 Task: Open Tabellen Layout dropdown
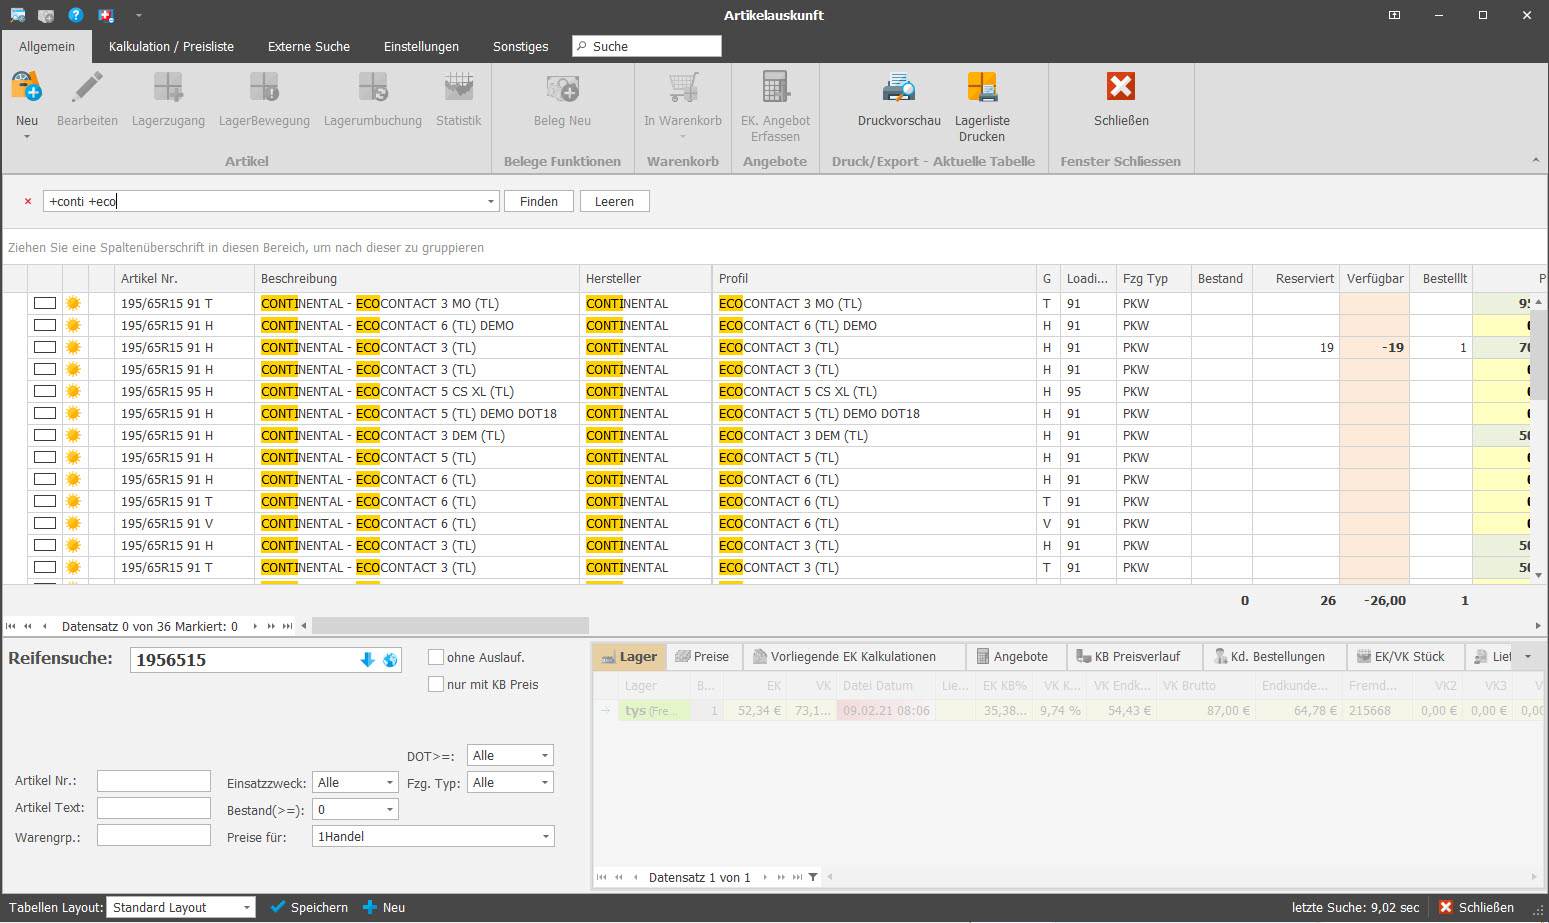tap(247, 907)
